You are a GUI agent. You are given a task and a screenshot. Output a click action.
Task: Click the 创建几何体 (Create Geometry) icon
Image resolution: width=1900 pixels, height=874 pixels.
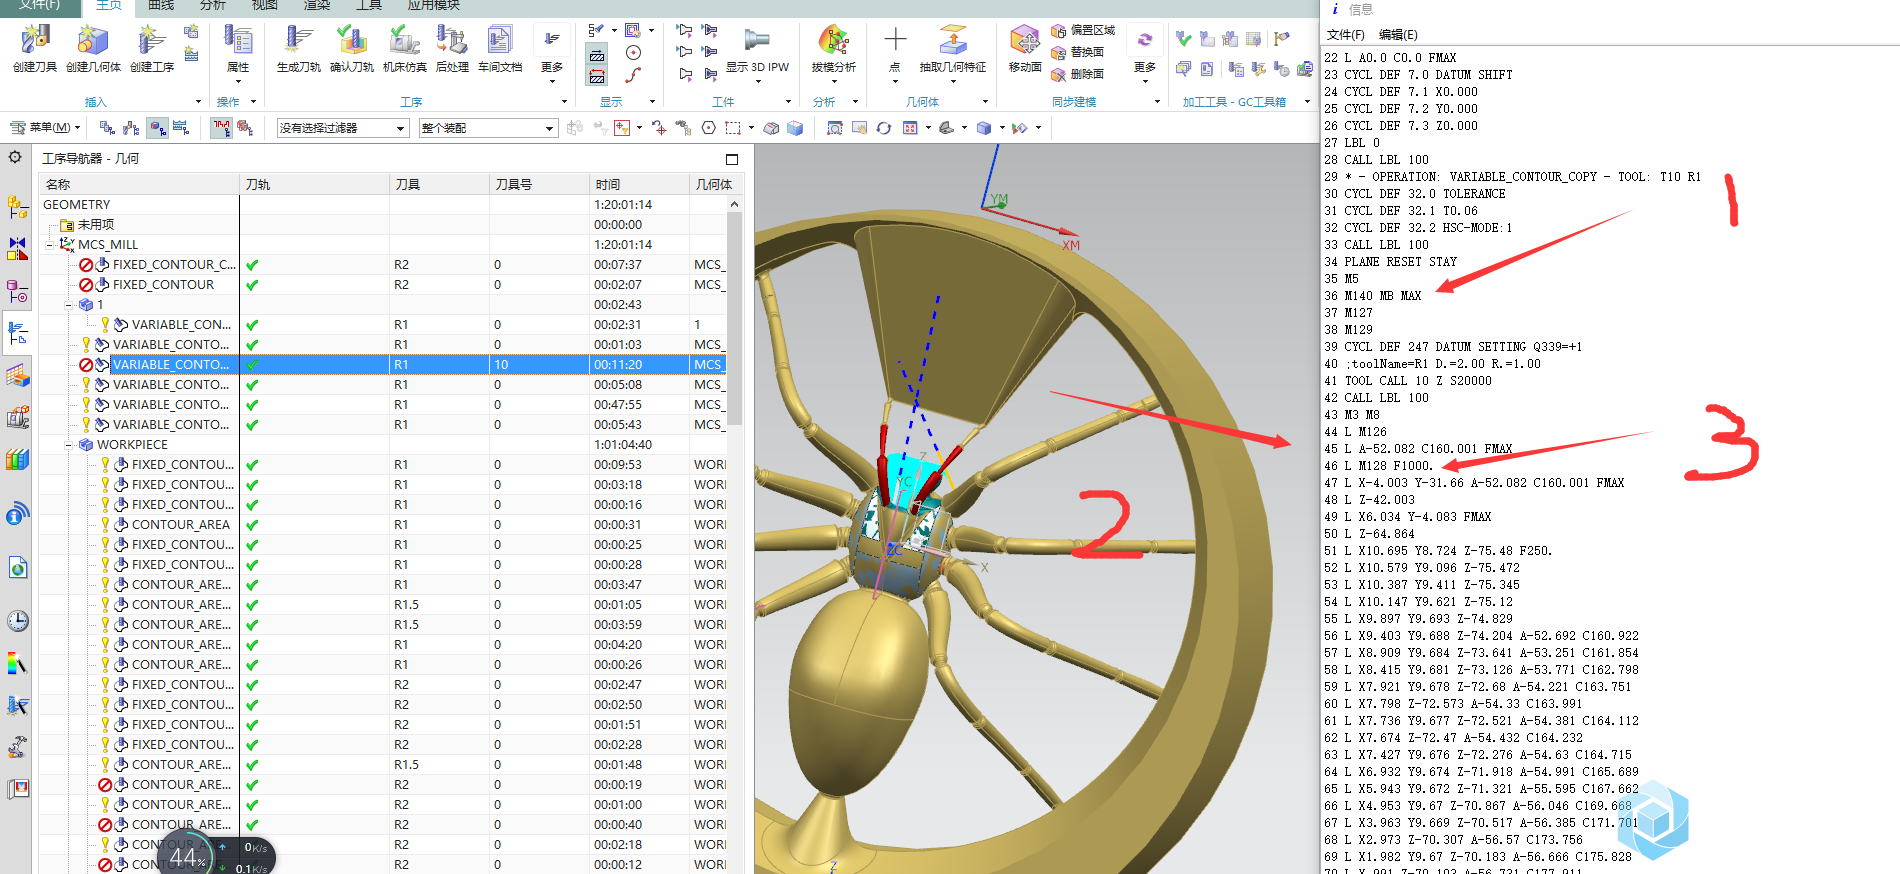(x=92, y=40)
